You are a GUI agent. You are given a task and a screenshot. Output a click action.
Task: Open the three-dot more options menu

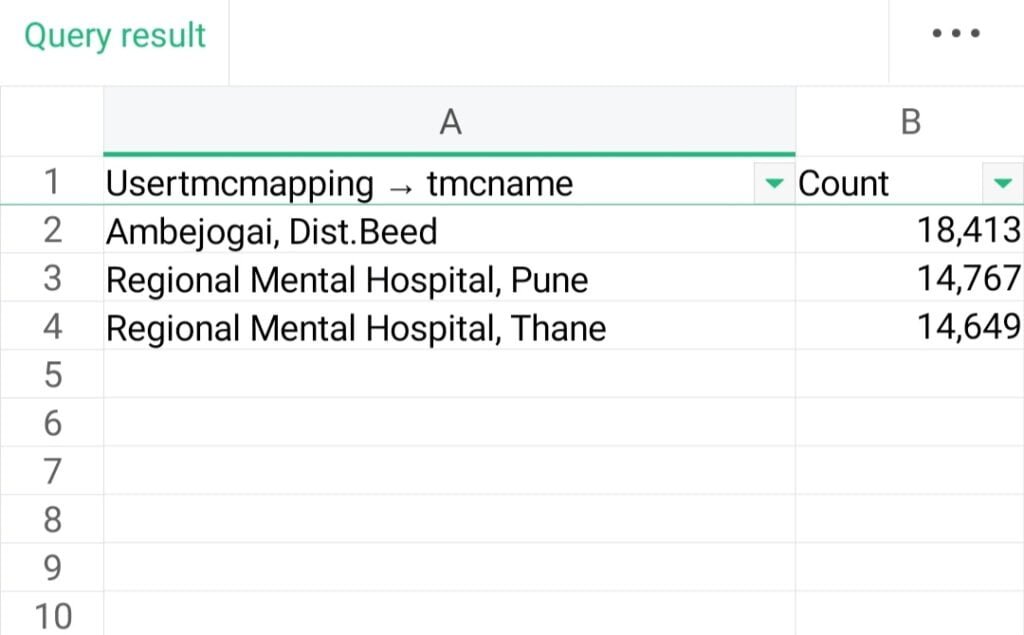955,33
